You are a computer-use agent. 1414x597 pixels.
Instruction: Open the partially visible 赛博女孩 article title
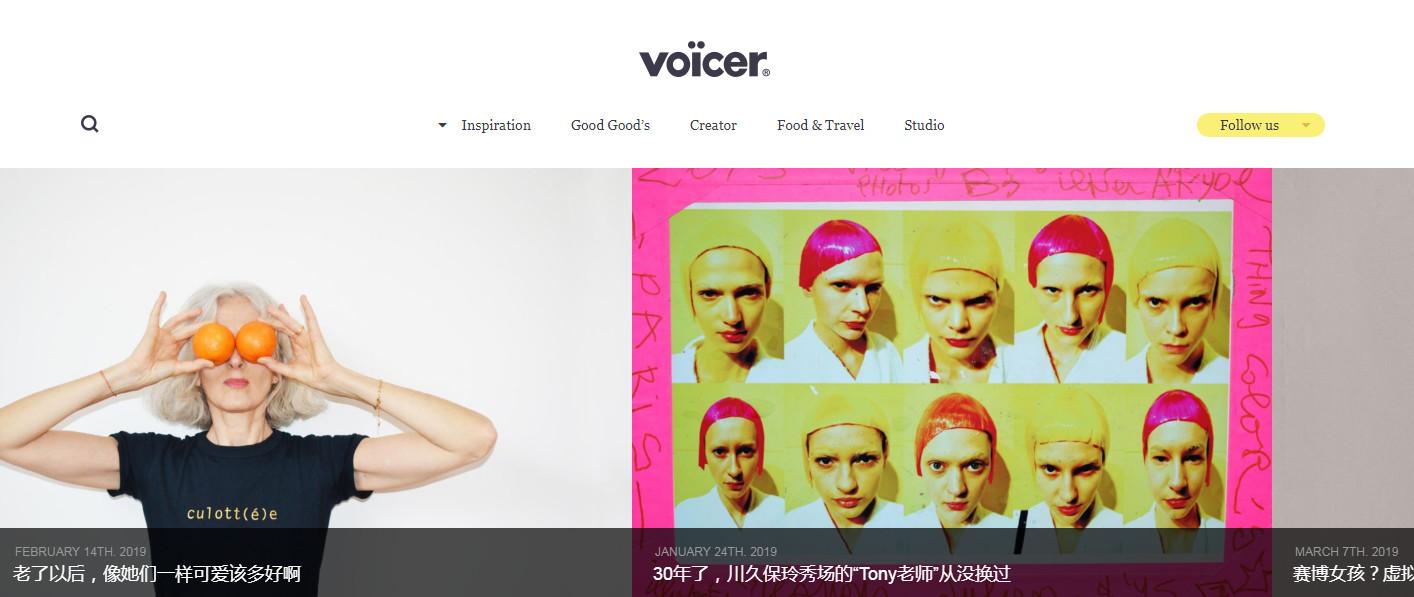[1353, 574]
